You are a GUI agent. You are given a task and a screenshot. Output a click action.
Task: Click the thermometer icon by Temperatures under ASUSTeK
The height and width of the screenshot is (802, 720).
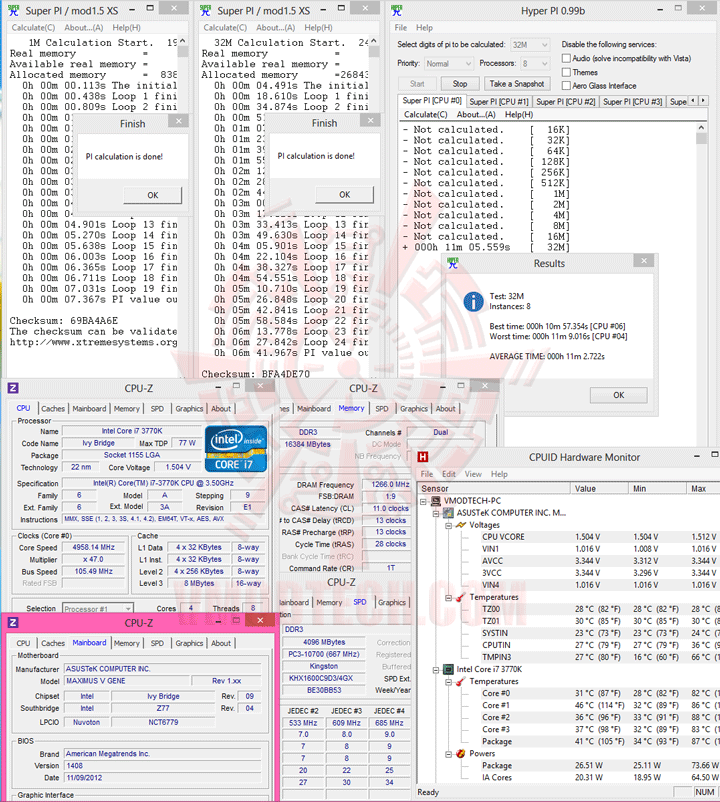pyautogui.click(x=460, y=597)
